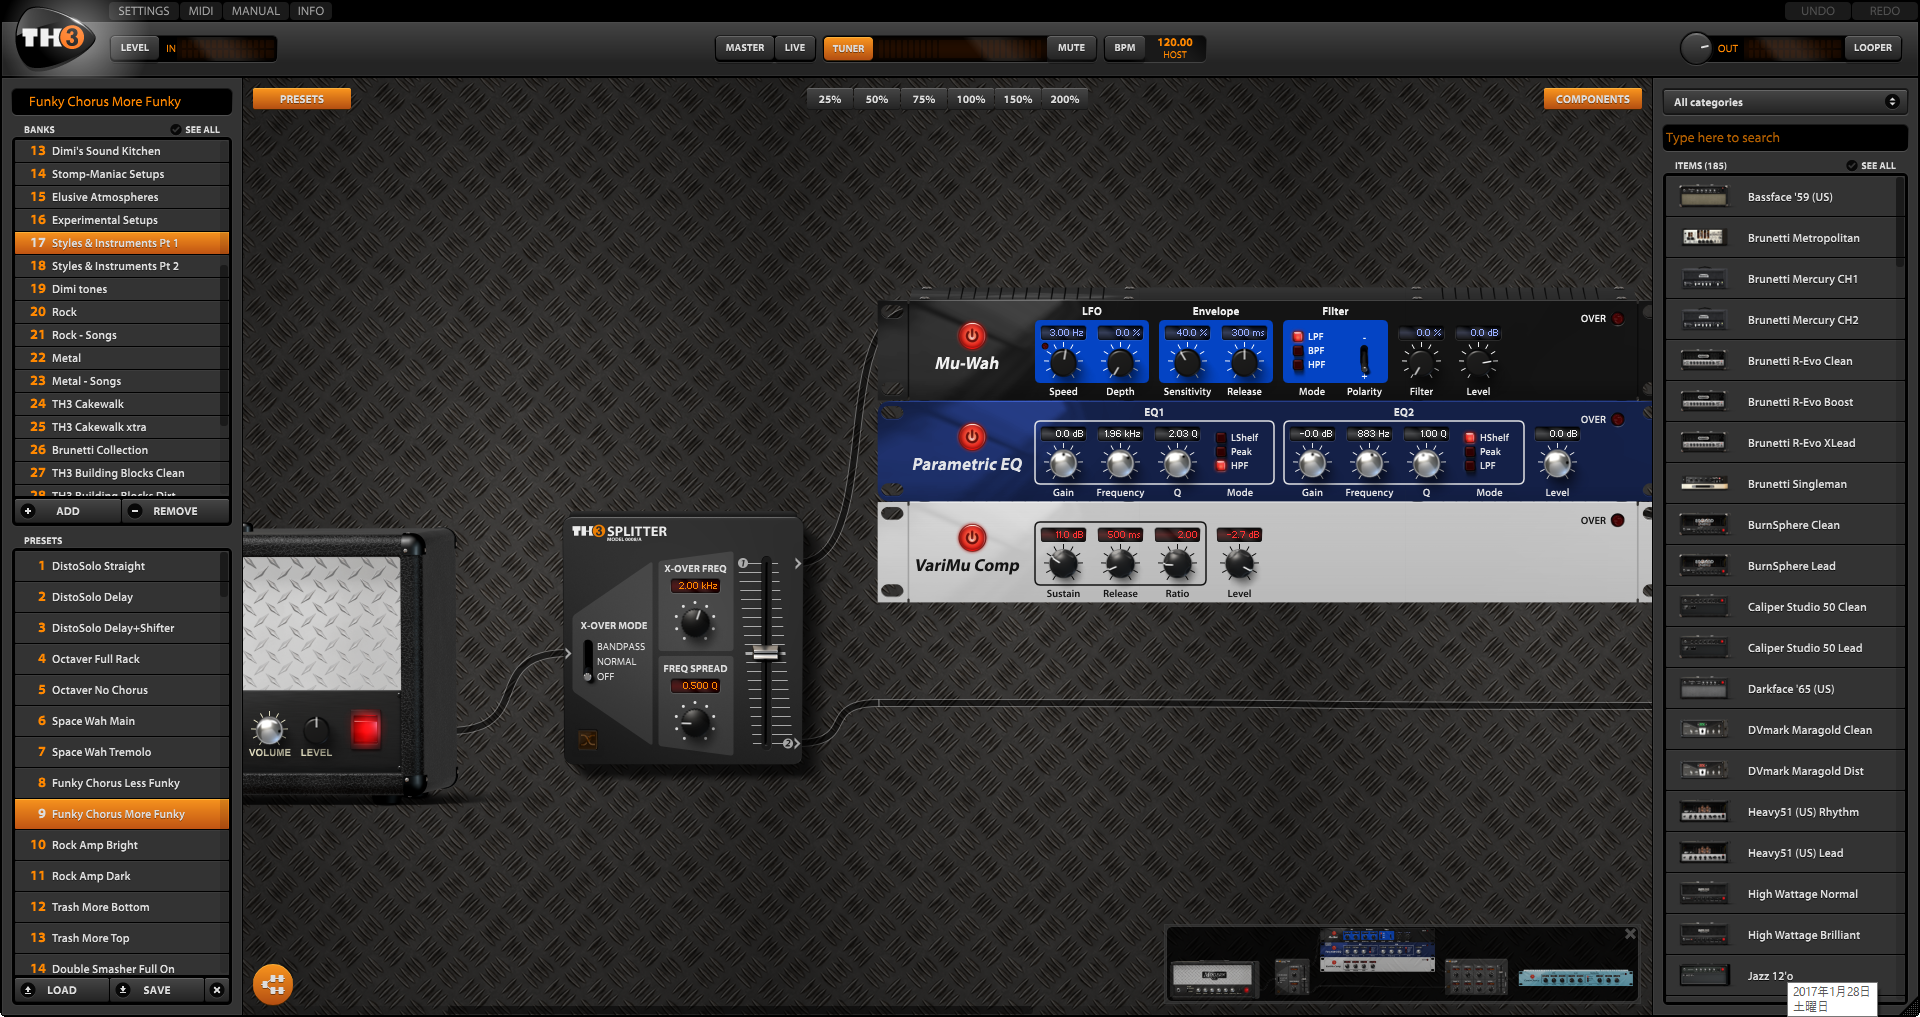Click the red amp power switch
Image resolution: width=1920 pixels, height=1017 pixels.
[x=365, y=729]
